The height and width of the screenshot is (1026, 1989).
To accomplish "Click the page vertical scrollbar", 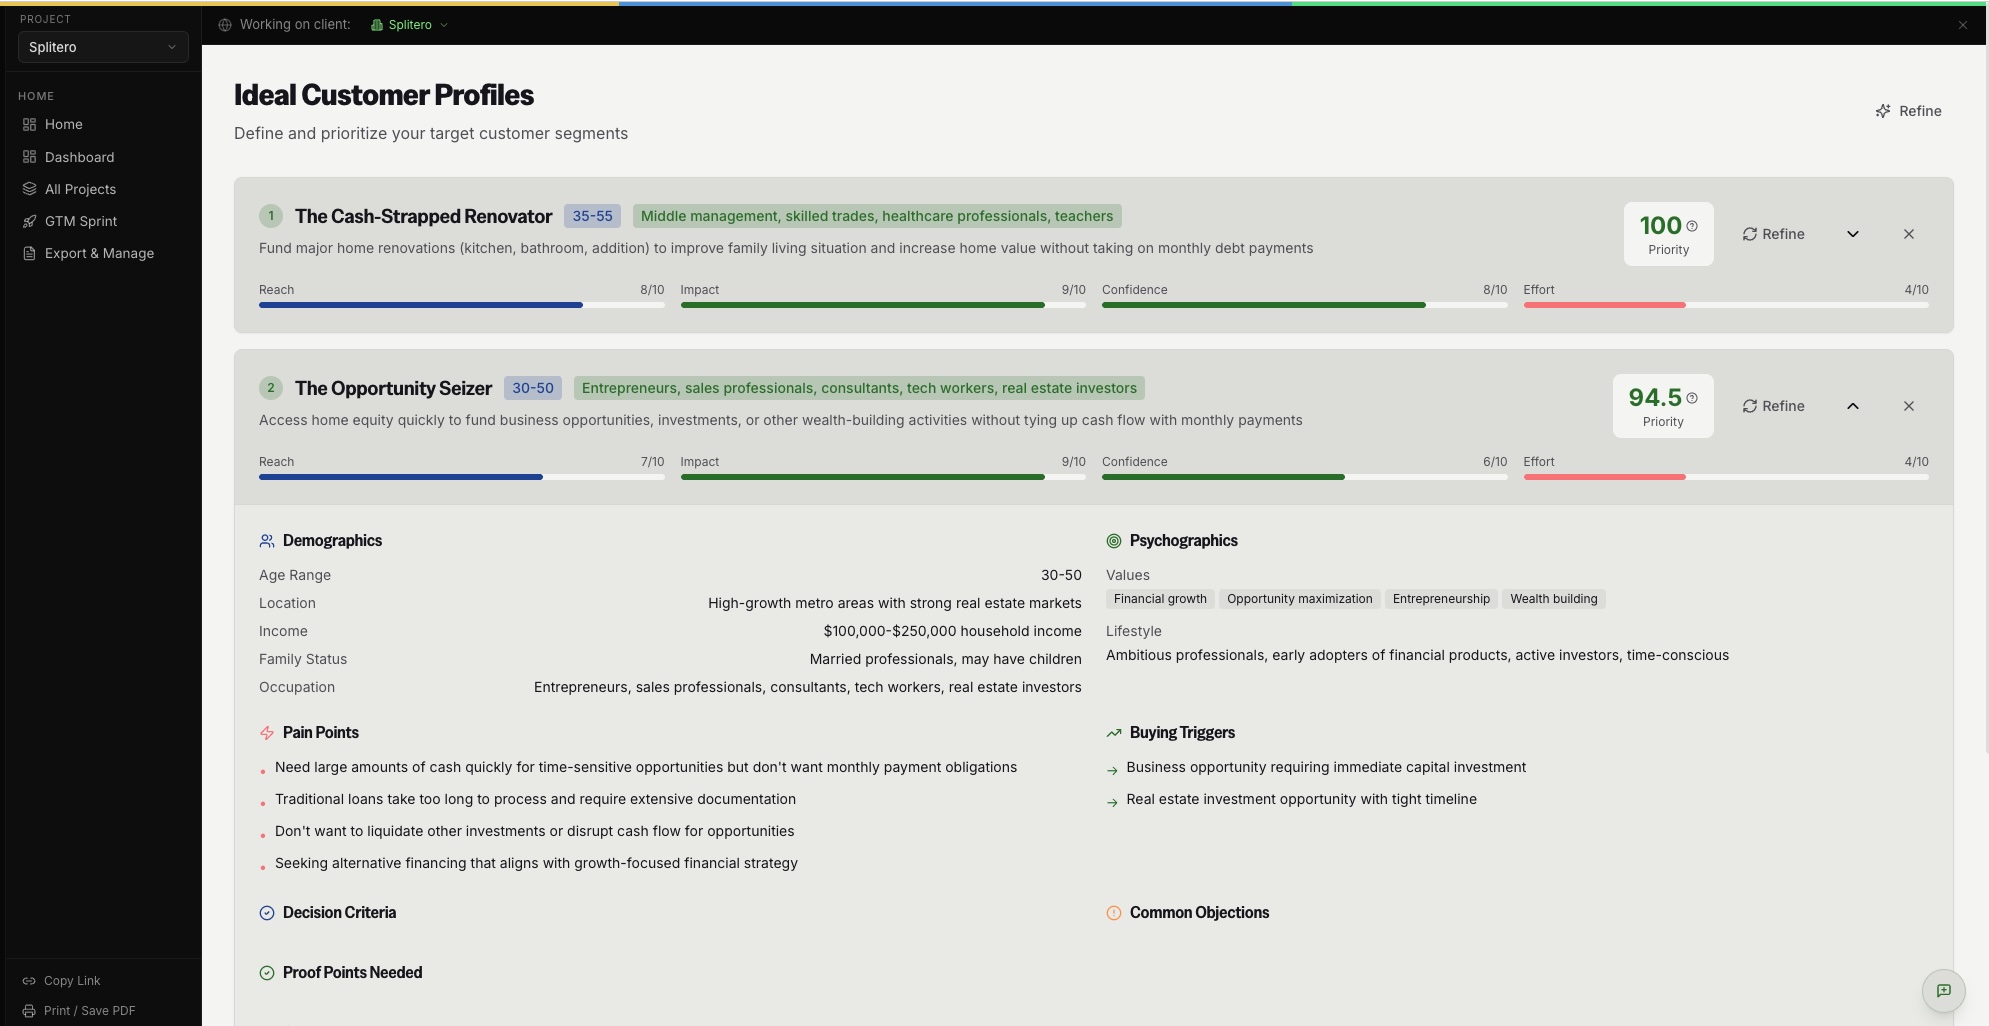I will pos(1986,400).
